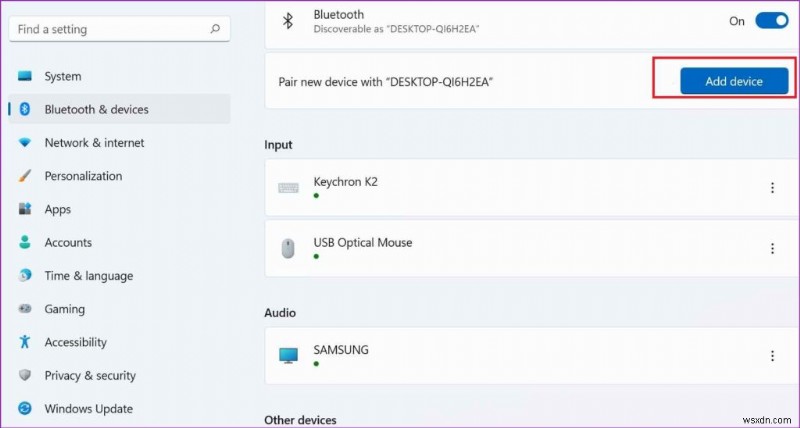Screen dimensions: 800x428
Task: Click the USB Optical Mouse icon
Action: 288,249
